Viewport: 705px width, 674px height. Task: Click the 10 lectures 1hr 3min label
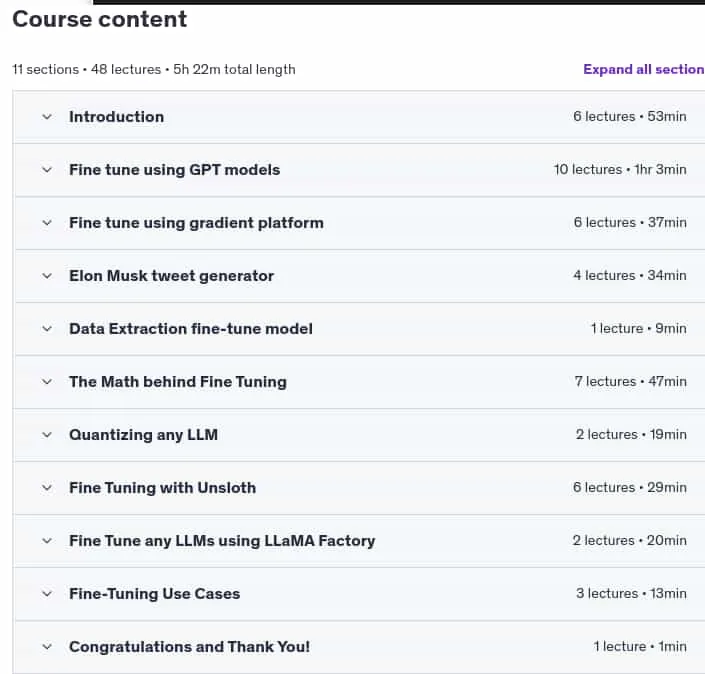click(x=620, y=170)
